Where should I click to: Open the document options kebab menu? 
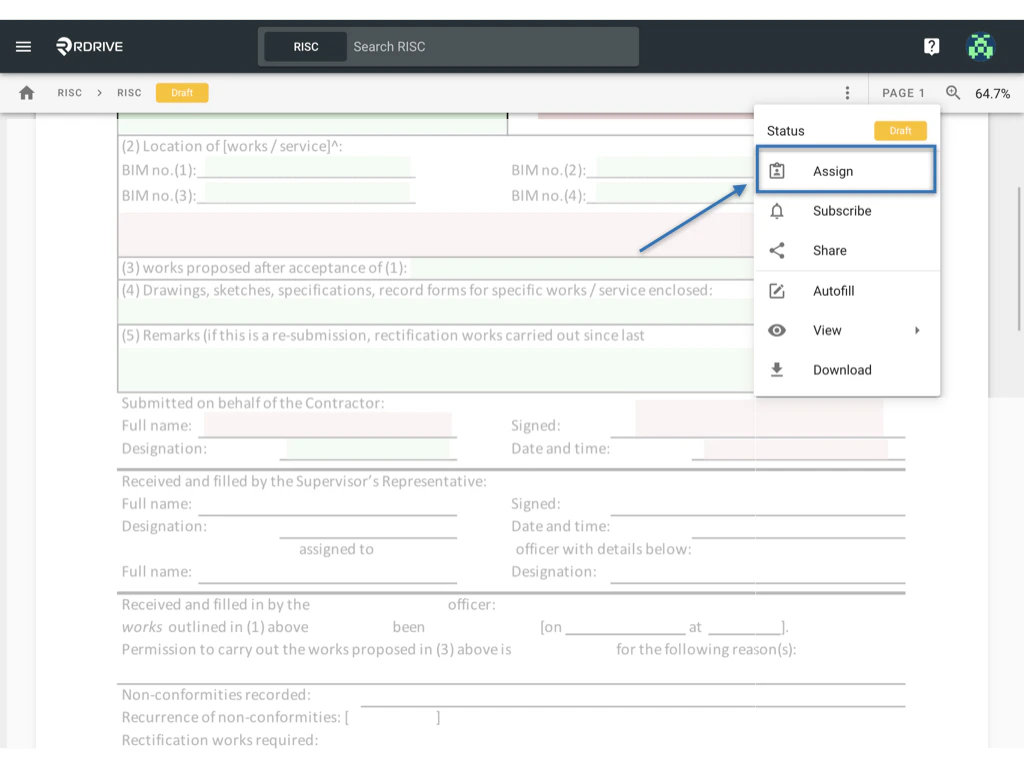pyautogui.click(x=847, y=92)
